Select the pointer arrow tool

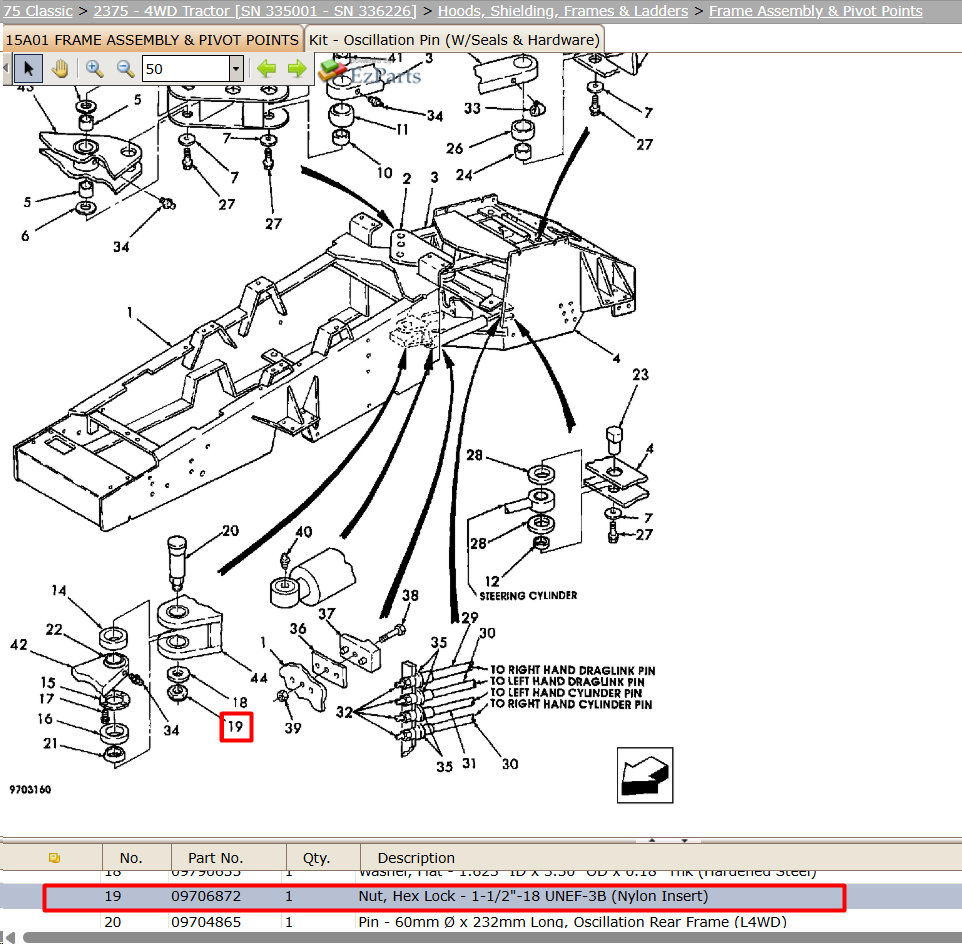point(28,68)
